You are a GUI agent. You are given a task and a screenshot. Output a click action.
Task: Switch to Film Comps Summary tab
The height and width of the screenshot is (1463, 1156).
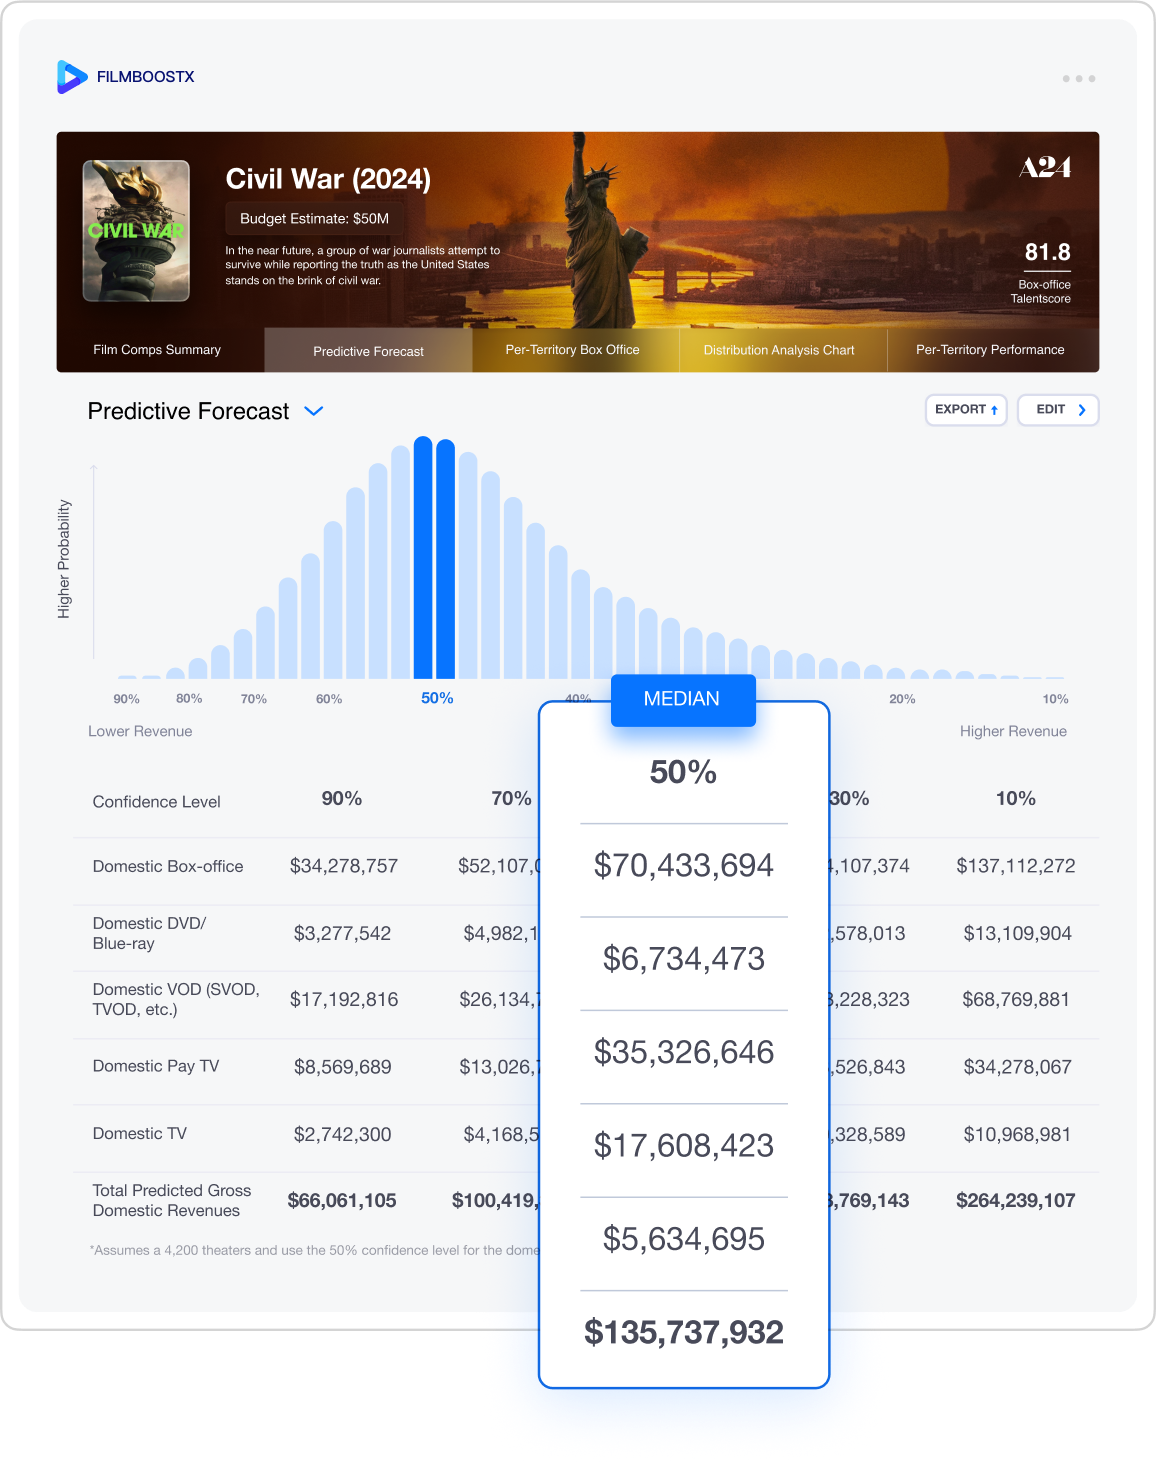click(x=157, y=350)
